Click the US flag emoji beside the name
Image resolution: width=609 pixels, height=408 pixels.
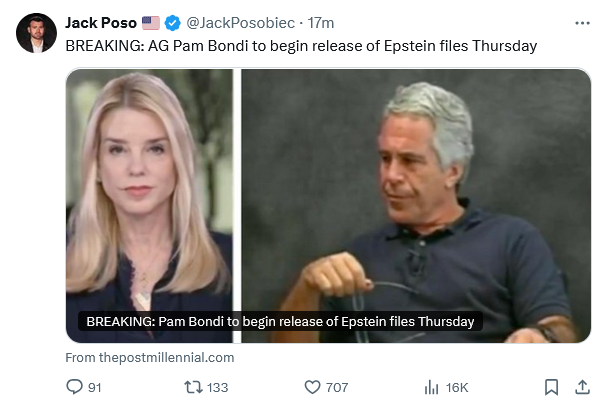[x=151, y=23]
